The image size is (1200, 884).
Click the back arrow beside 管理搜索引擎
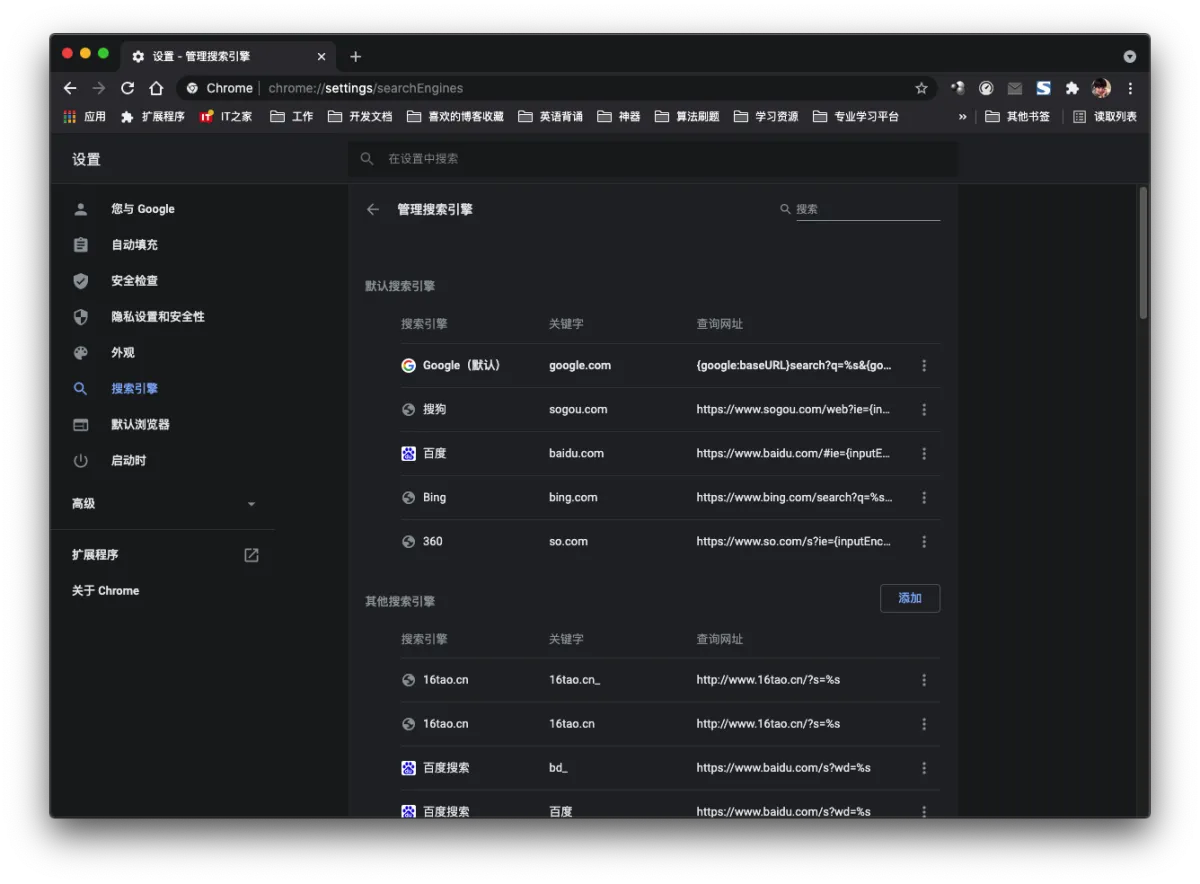coord(373,210)
